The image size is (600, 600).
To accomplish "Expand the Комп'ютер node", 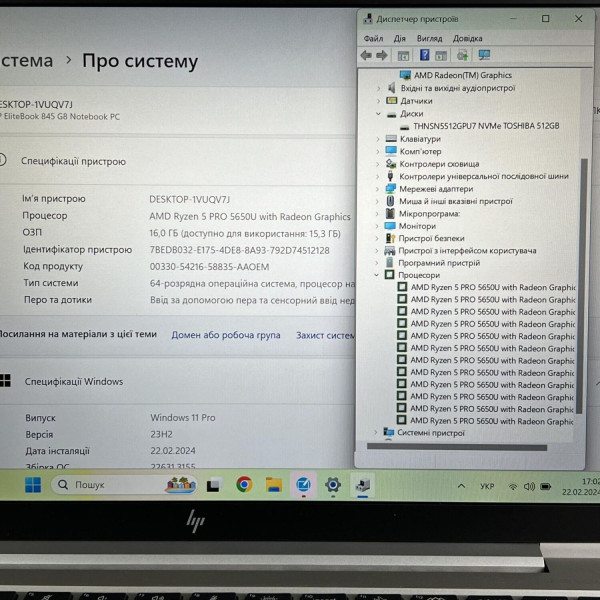I will click(378, 152).
